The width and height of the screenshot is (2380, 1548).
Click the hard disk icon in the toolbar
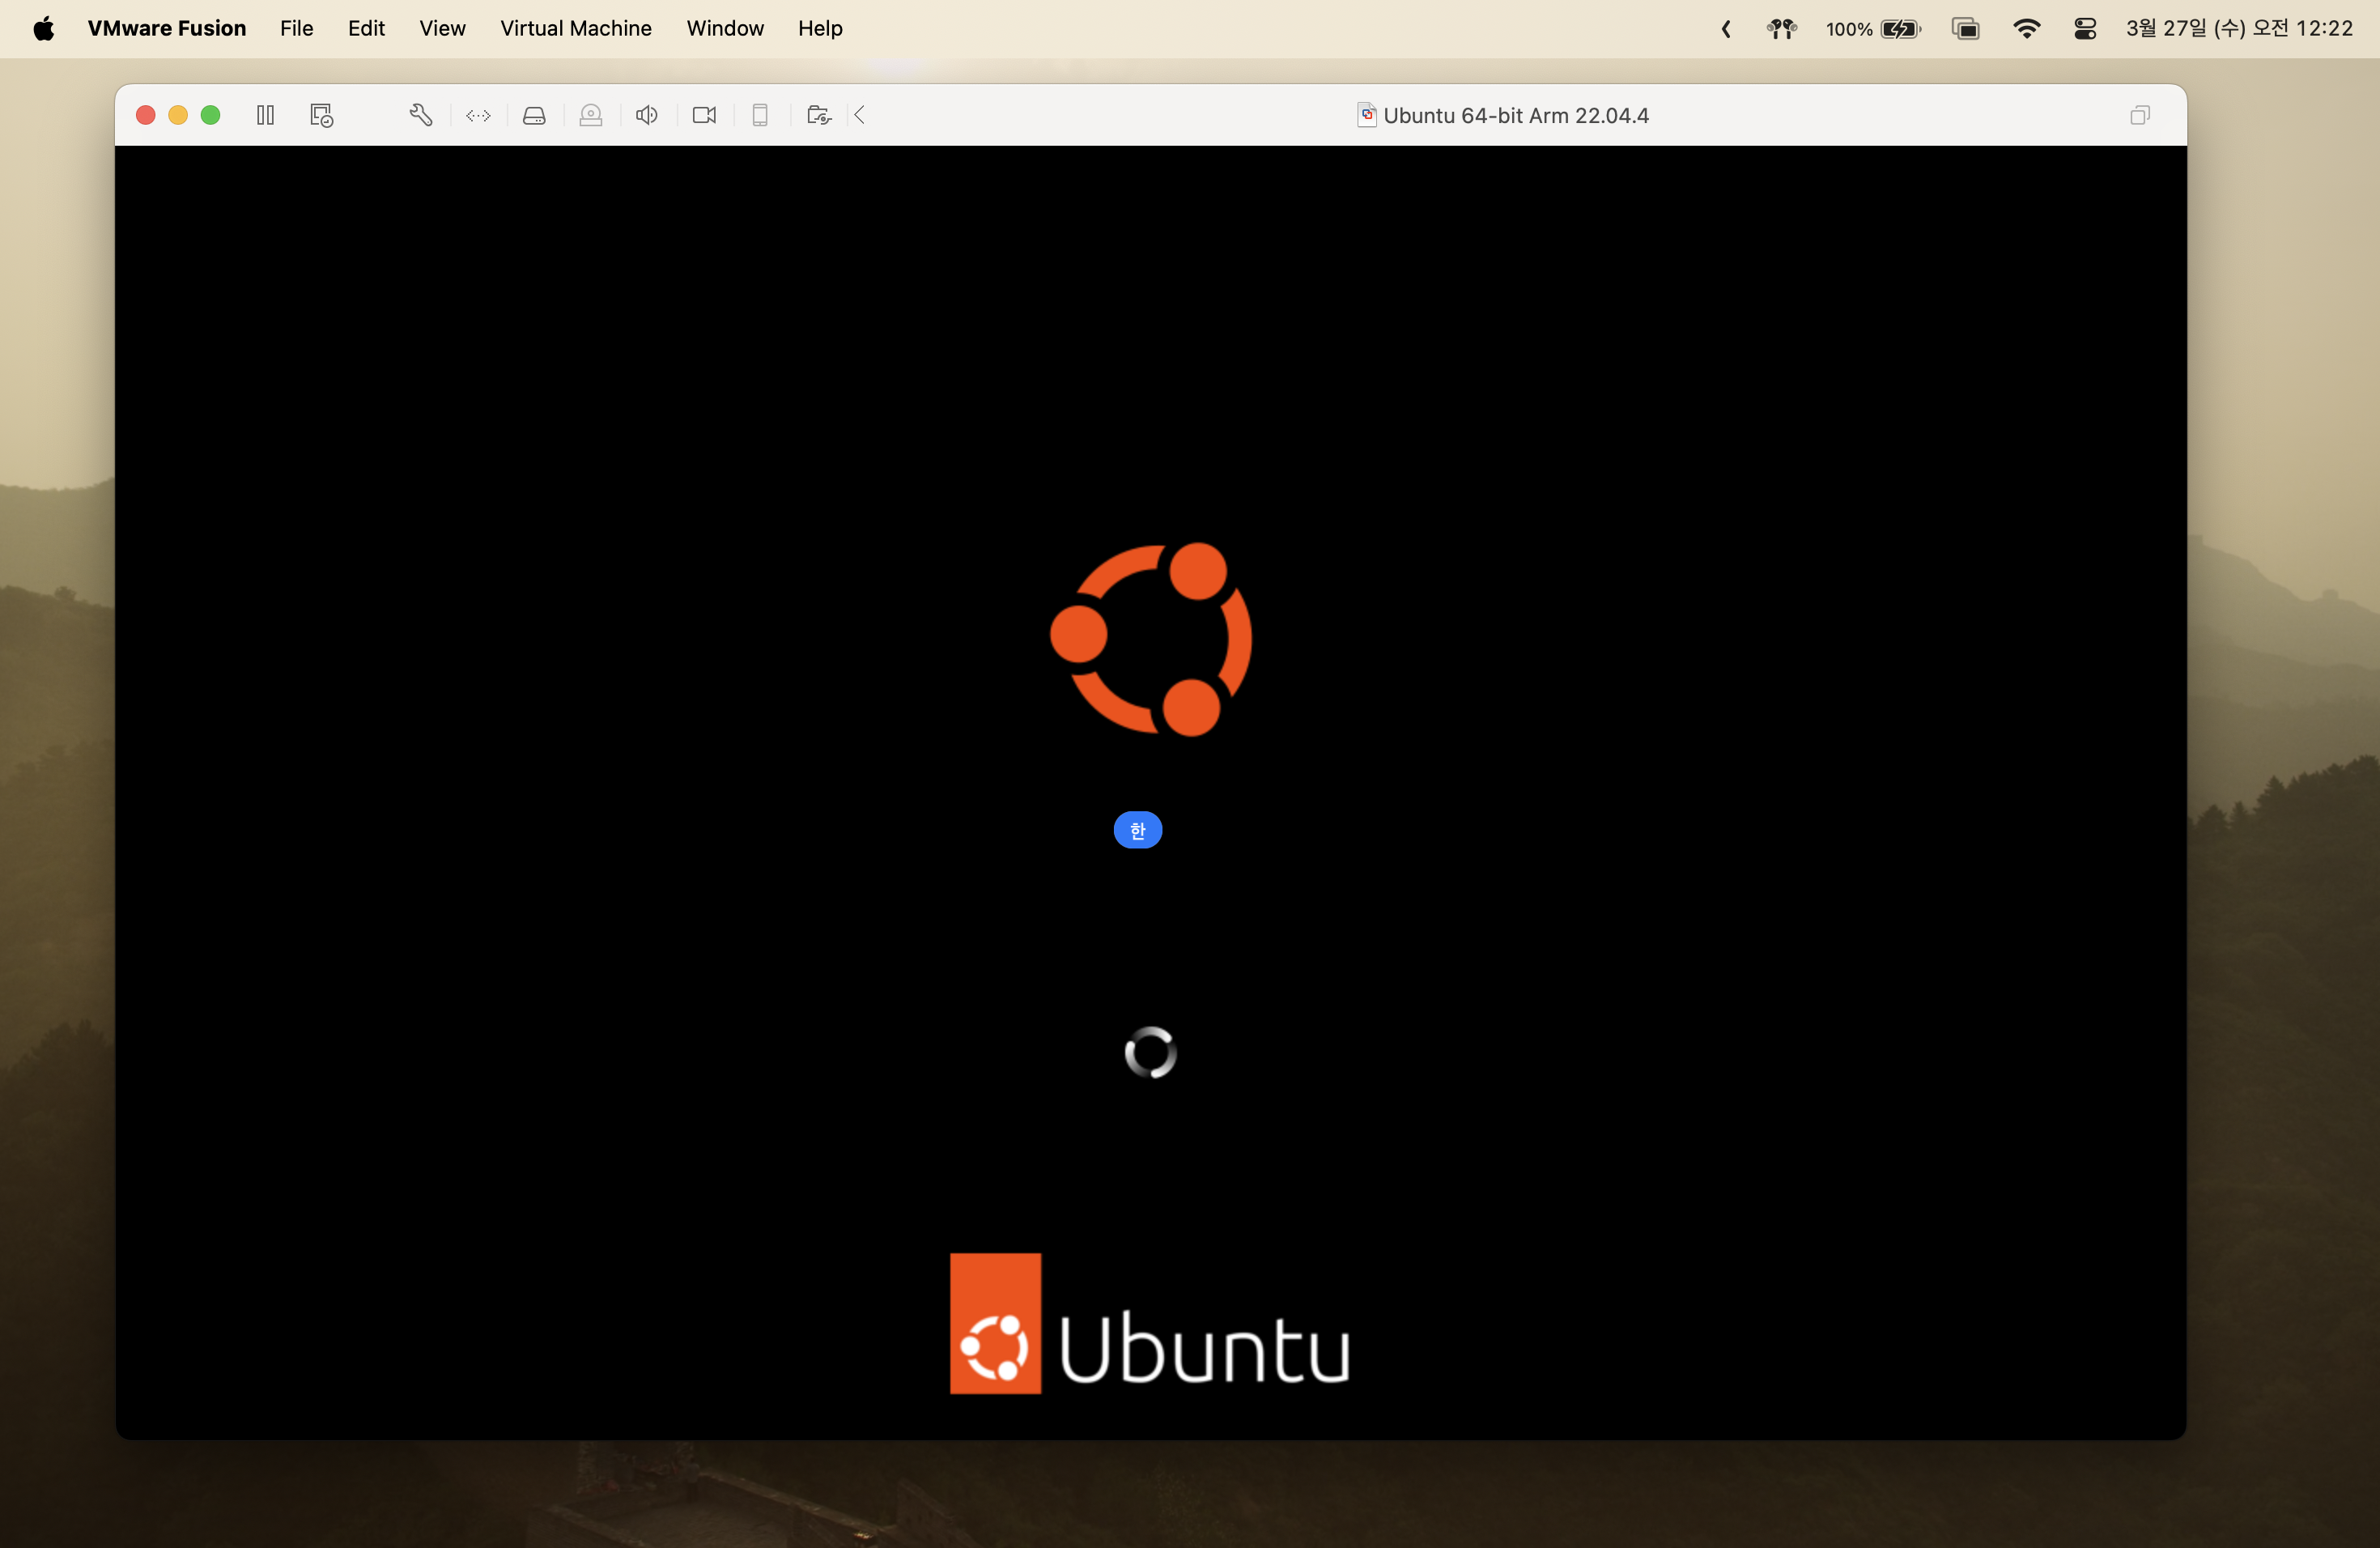(534, 115)
